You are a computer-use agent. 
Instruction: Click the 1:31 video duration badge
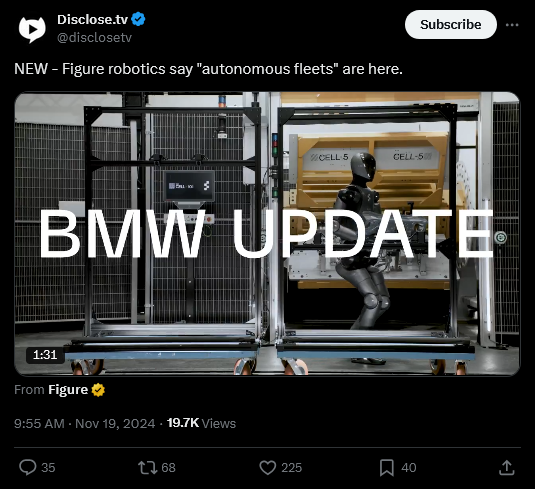point(45,355)
